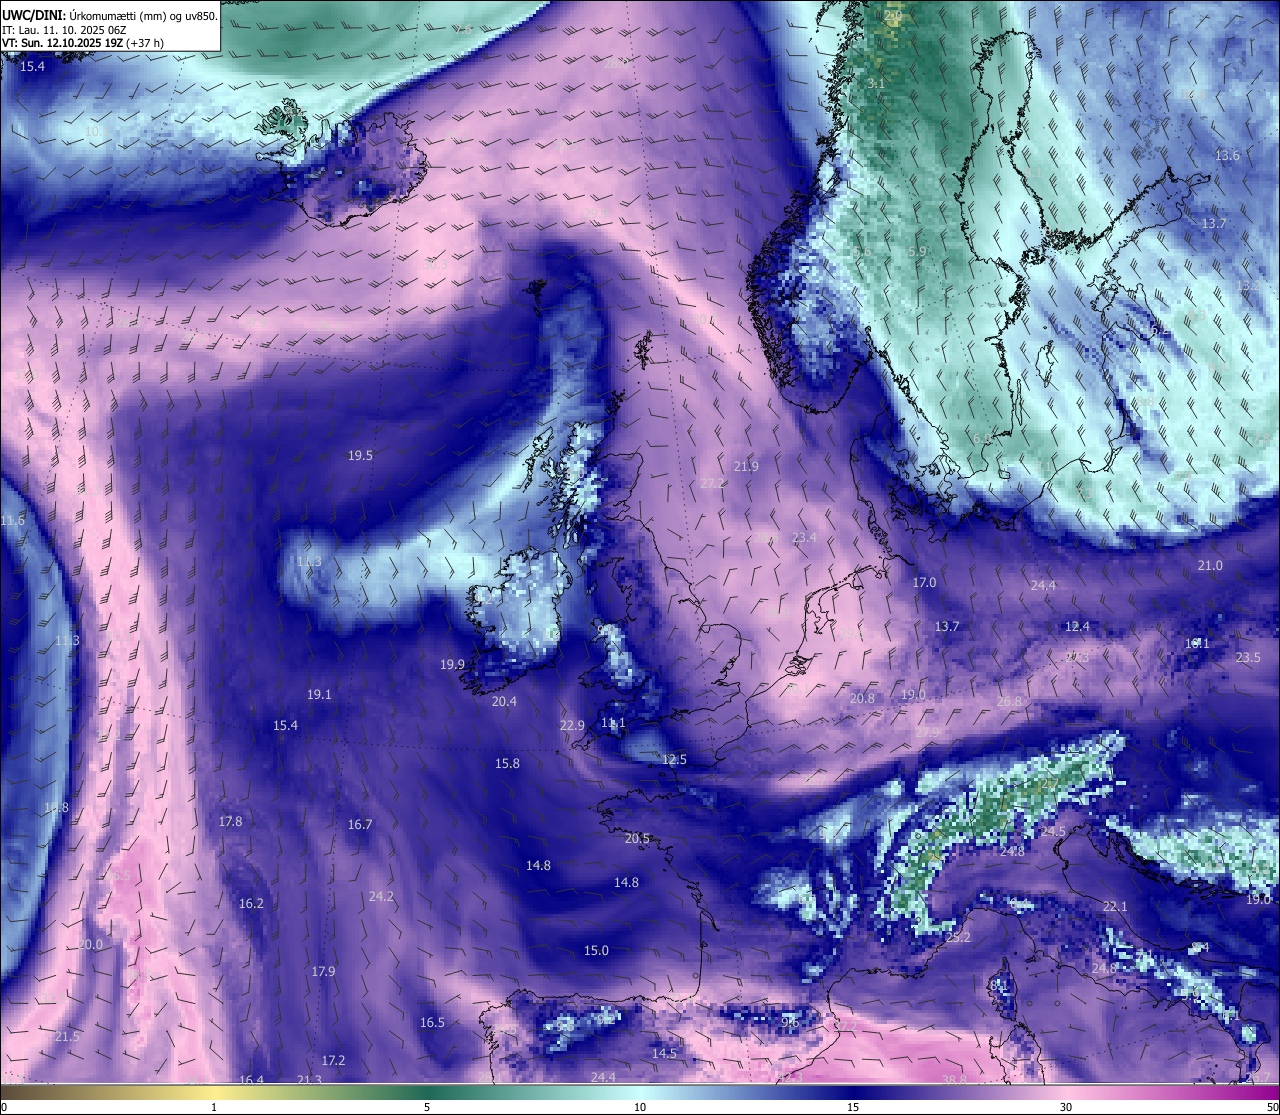This screenshot has height=1115, width=1280.
Task: Click the '5' tick on the colour scale
Action: [427, 1107]
